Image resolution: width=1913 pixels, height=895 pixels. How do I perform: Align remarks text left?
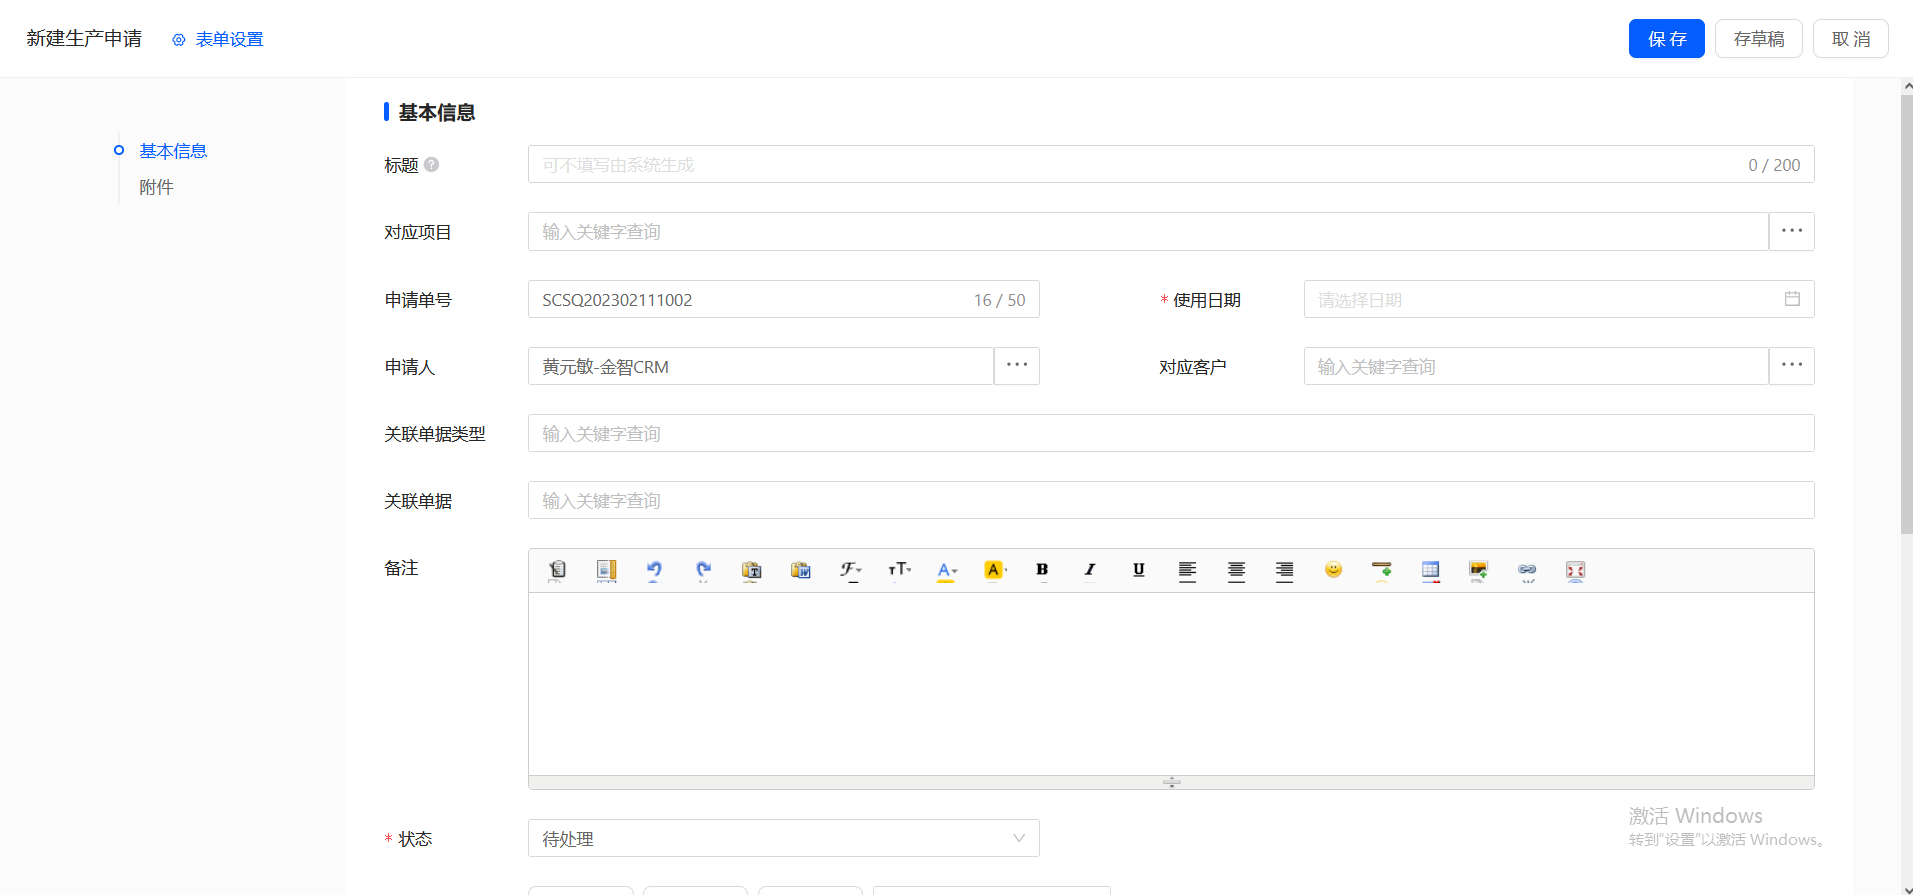point(1187,570)
